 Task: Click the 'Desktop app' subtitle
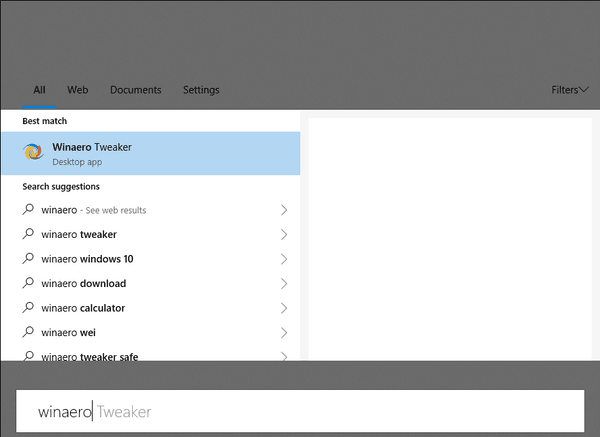[77, 162]
